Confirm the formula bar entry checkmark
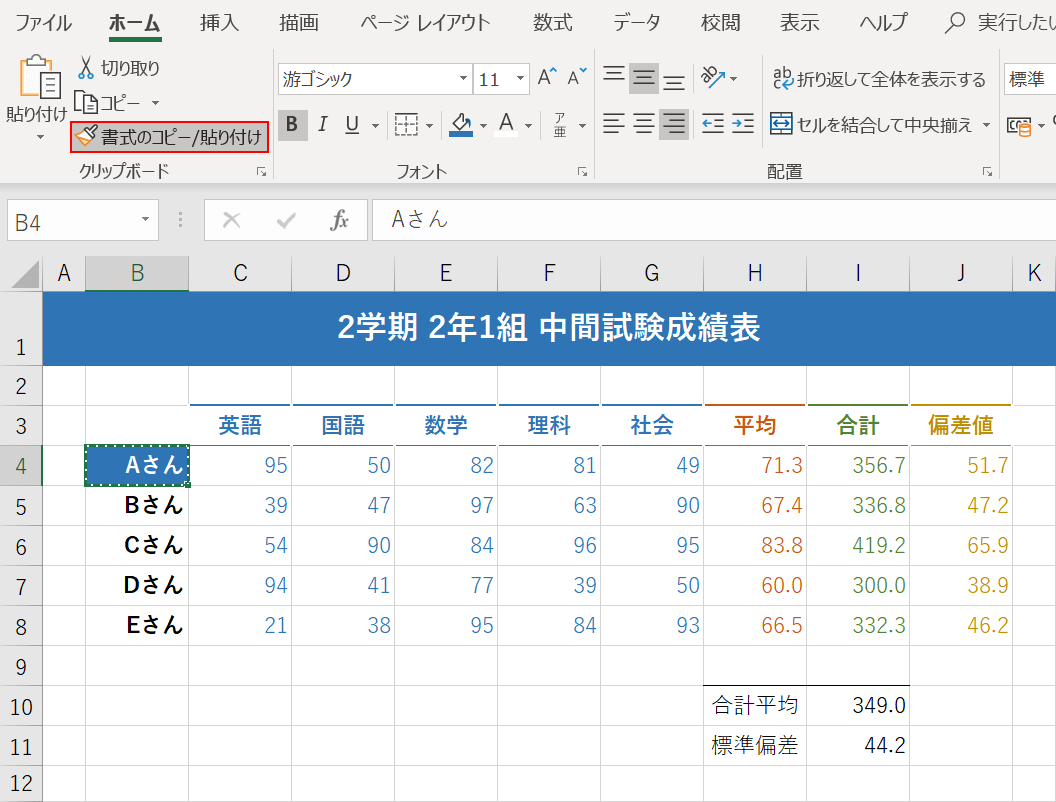This screenshot has height=802, width=1056. 286,220
